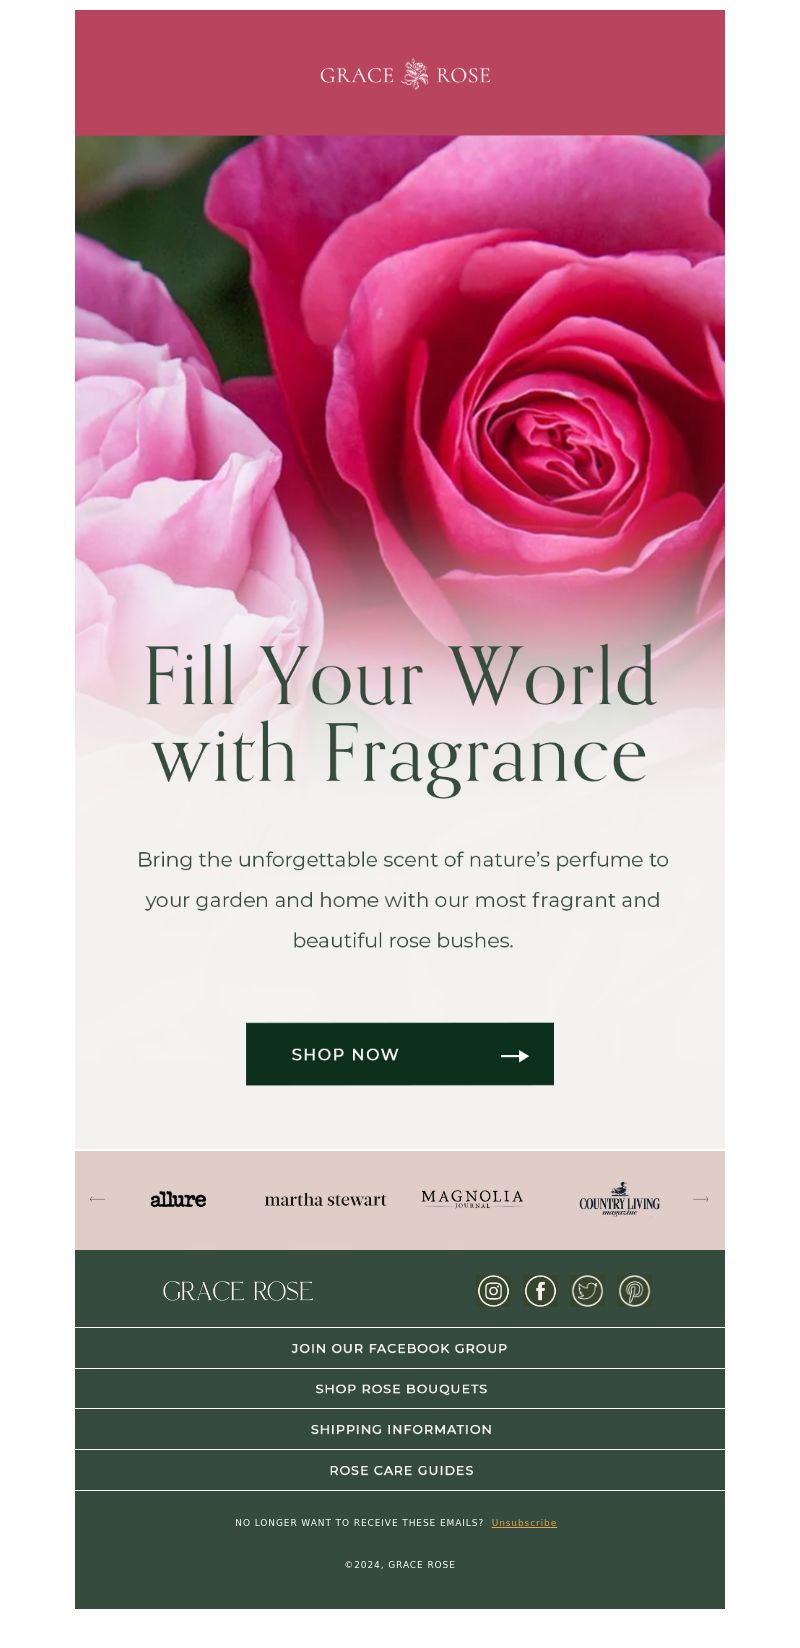Open the Pinterest icon in footer
Image resolution: width=800 pixels, height=1648 pixels.
(x=634, y=1291)
